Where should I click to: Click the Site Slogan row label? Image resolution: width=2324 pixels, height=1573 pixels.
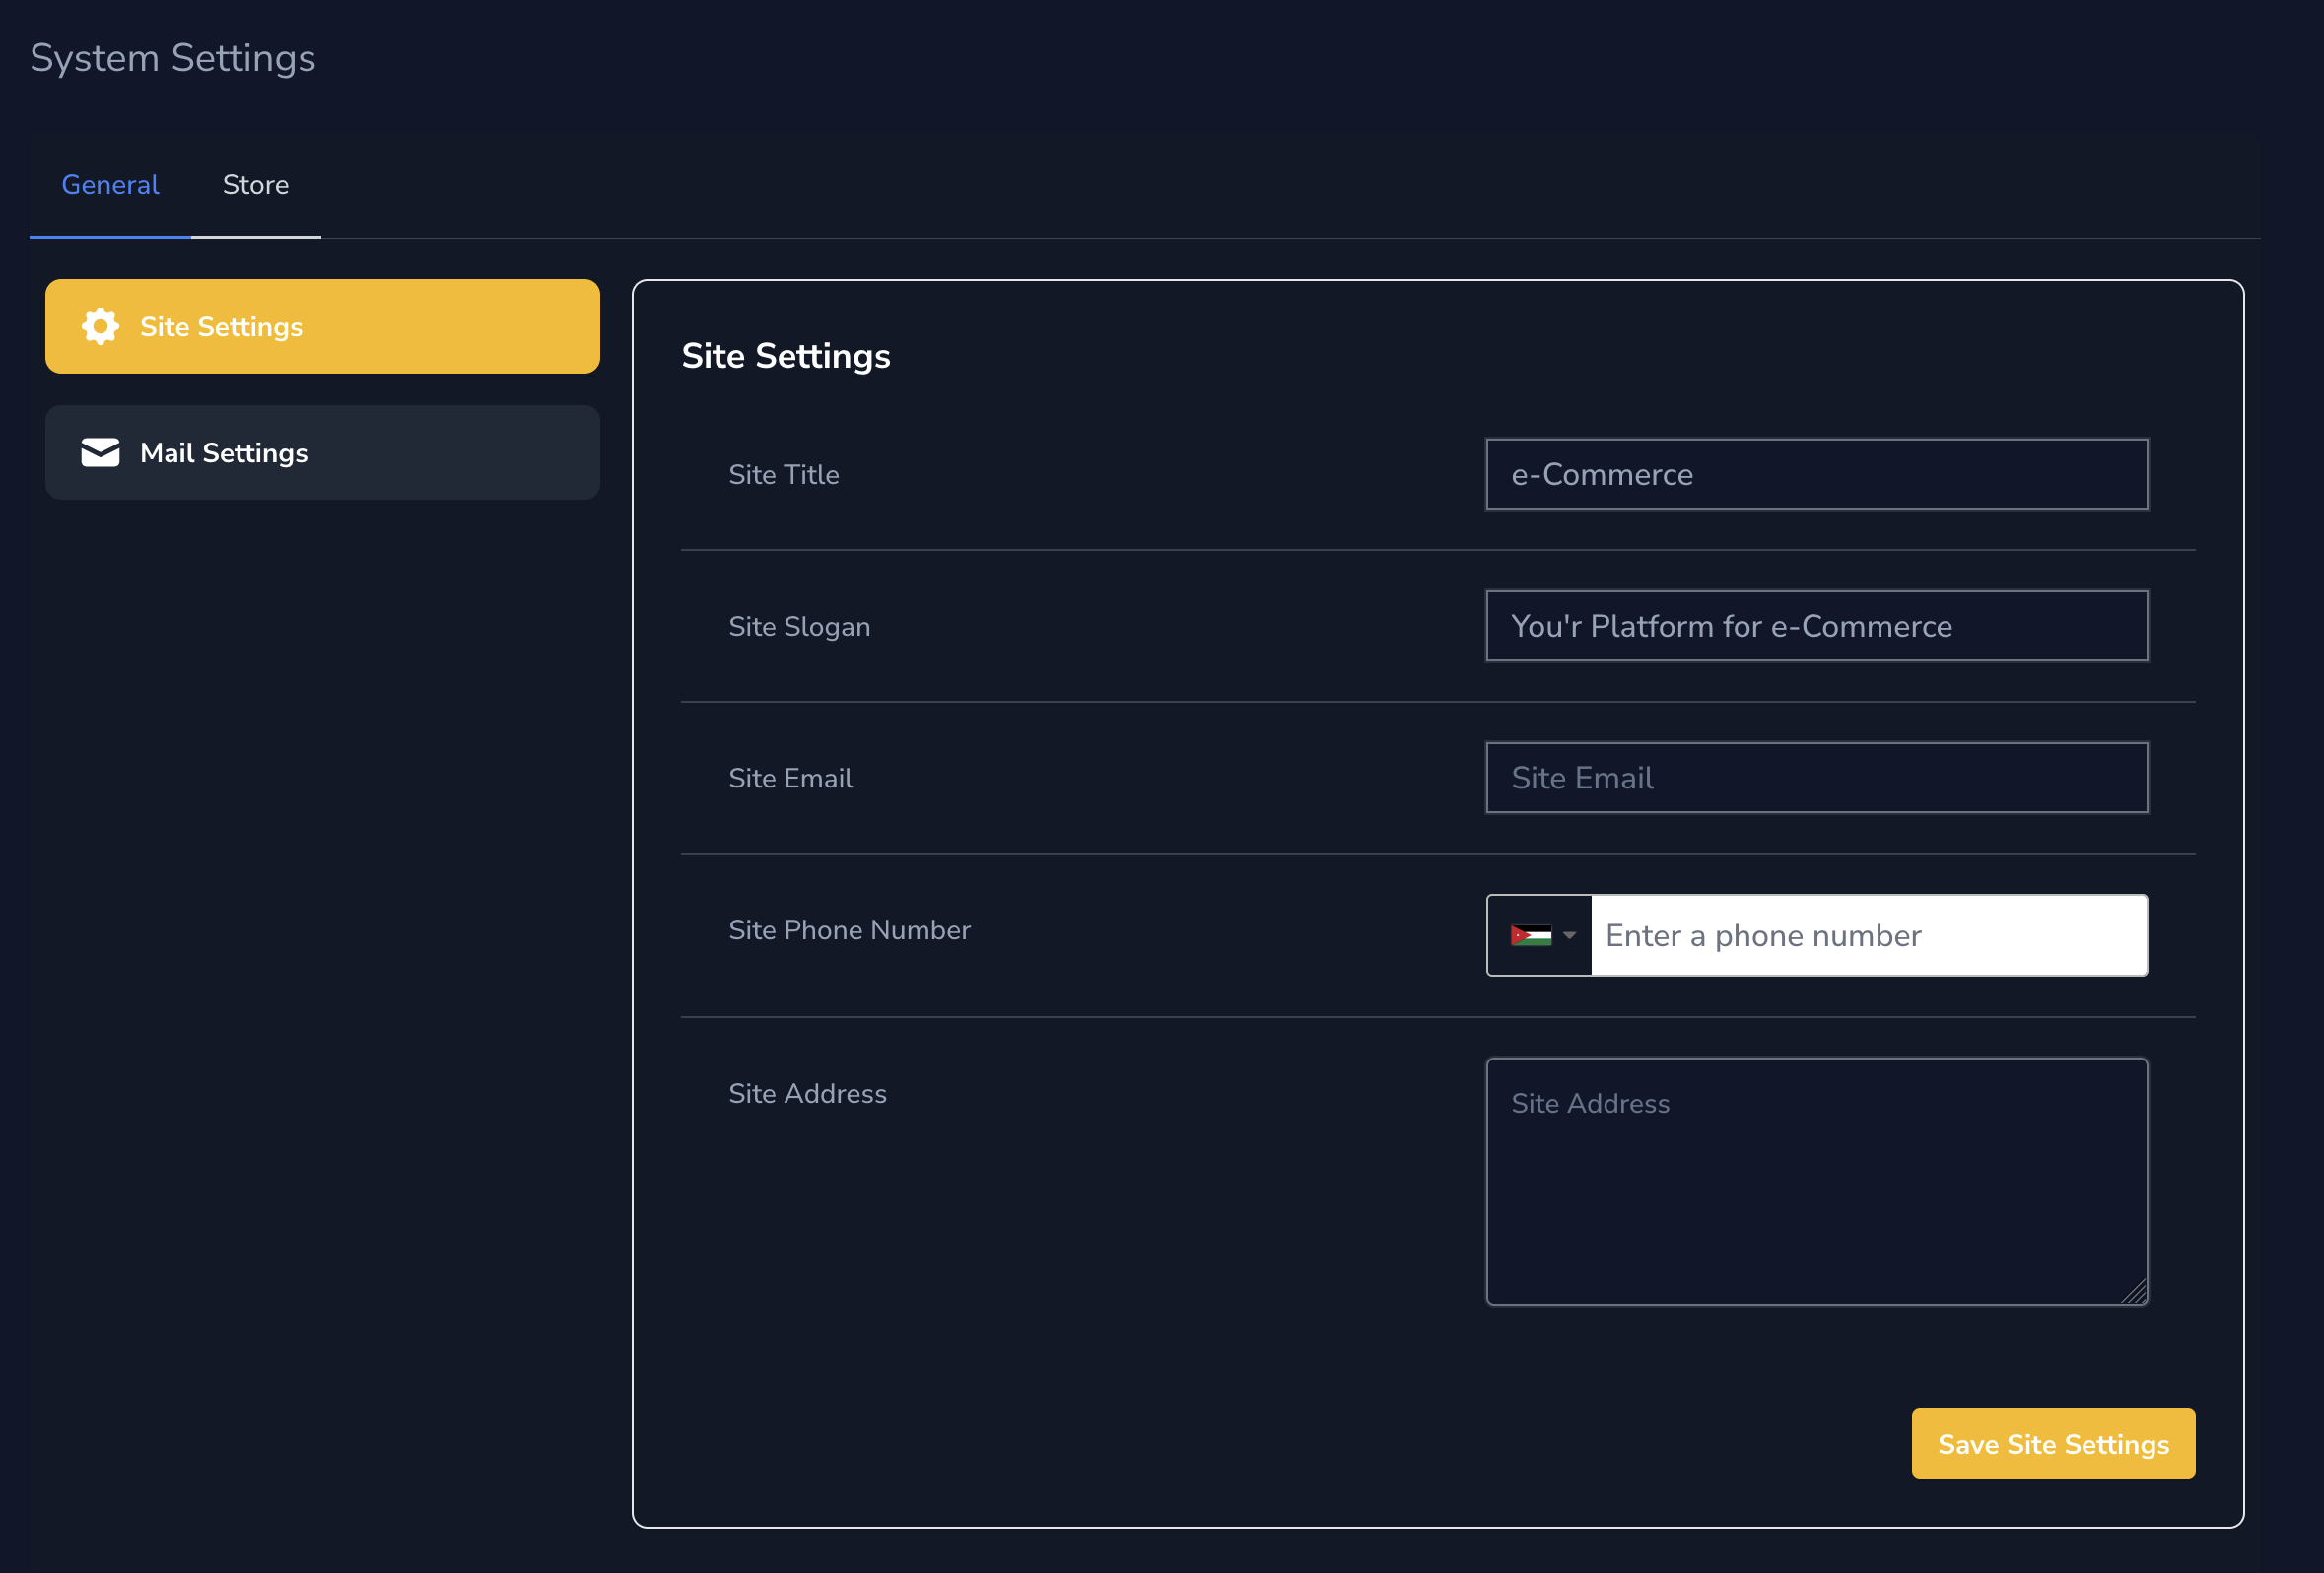click(x=799, y=626)
